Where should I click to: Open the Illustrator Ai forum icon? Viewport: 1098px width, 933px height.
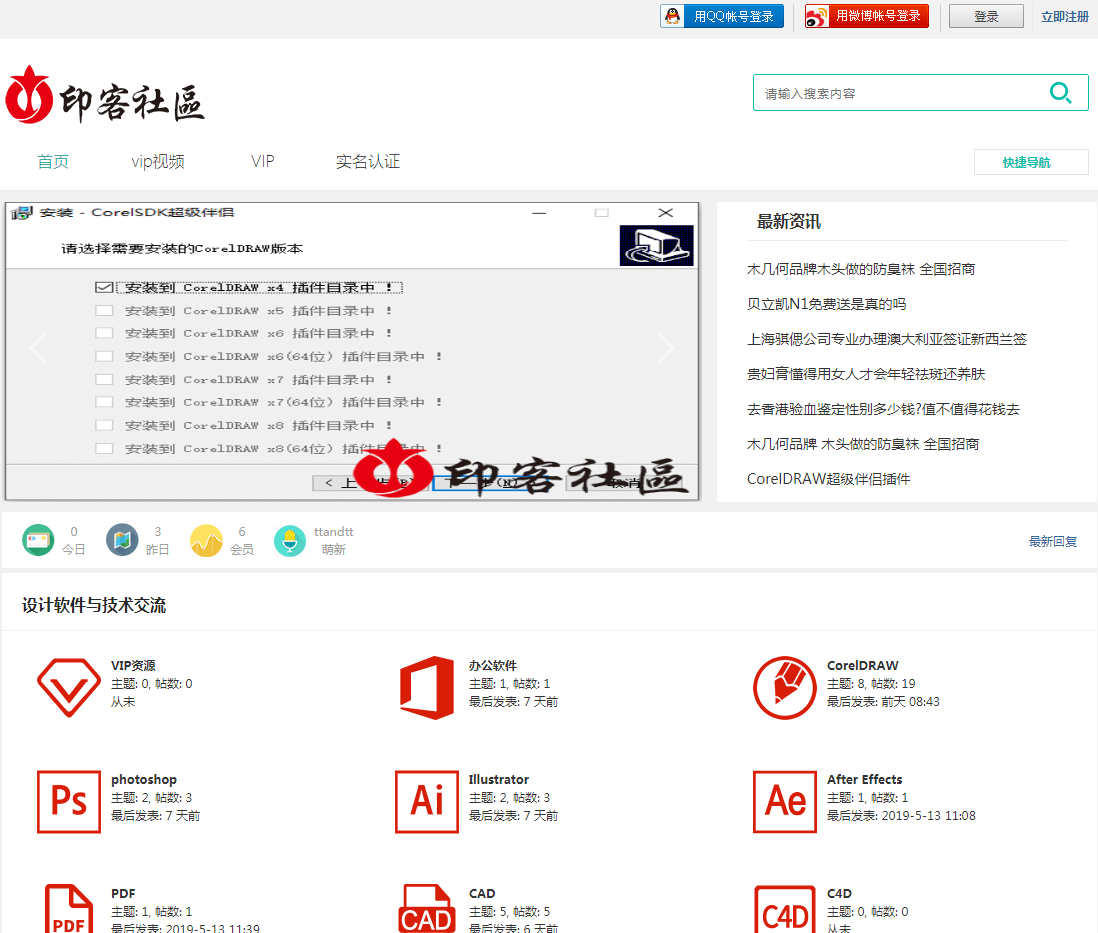[427, 801]
